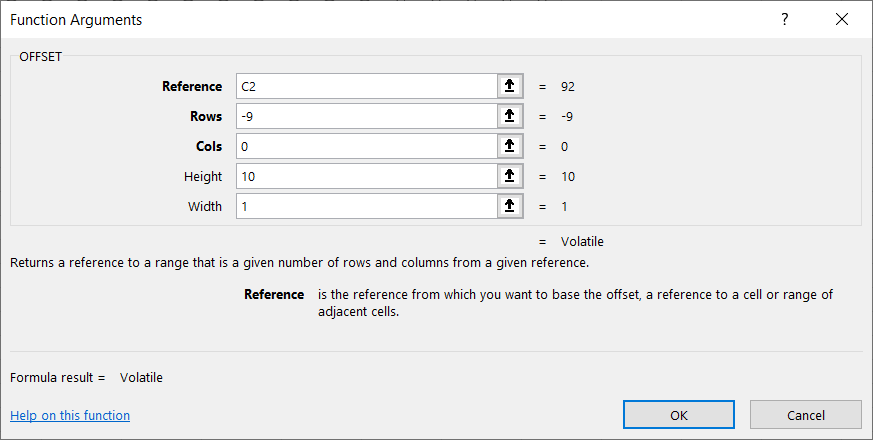Click the Width argument label
873x440 pixels.
click(x=205, y=207)
